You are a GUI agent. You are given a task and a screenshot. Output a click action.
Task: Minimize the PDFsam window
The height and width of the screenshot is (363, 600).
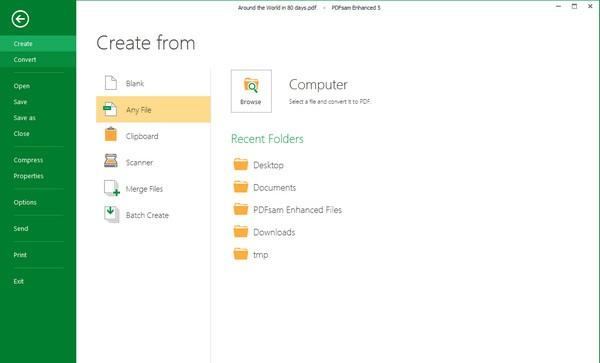click(x=558, y=7)
